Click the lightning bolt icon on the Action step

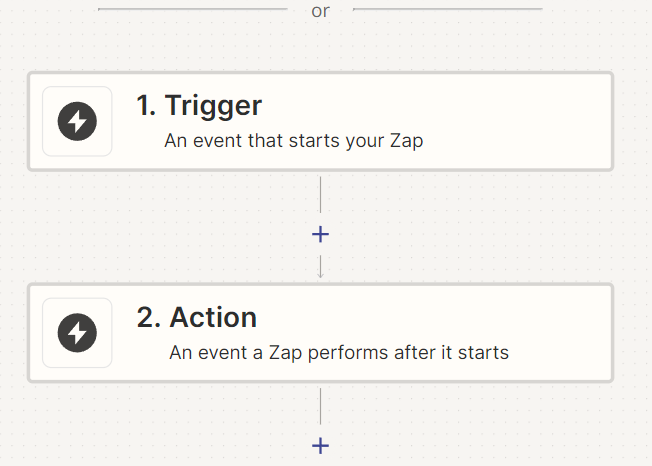pos(77,333)
